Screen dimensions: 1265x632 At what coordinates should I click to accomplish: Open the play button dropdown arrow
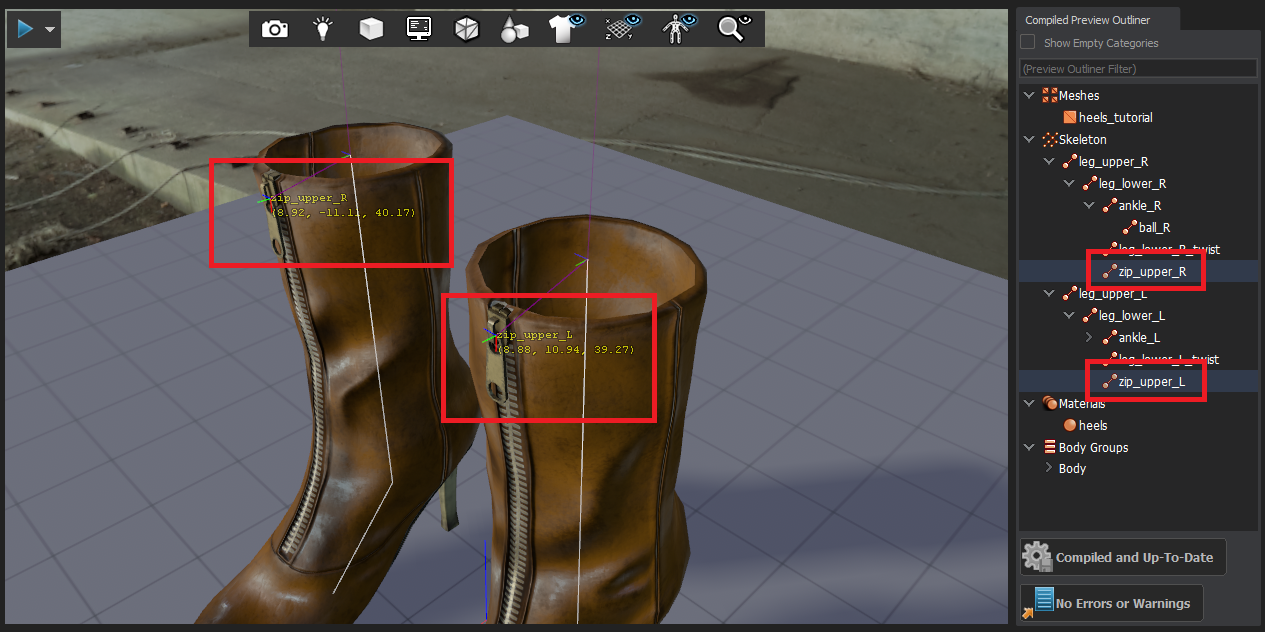(49, 30)
